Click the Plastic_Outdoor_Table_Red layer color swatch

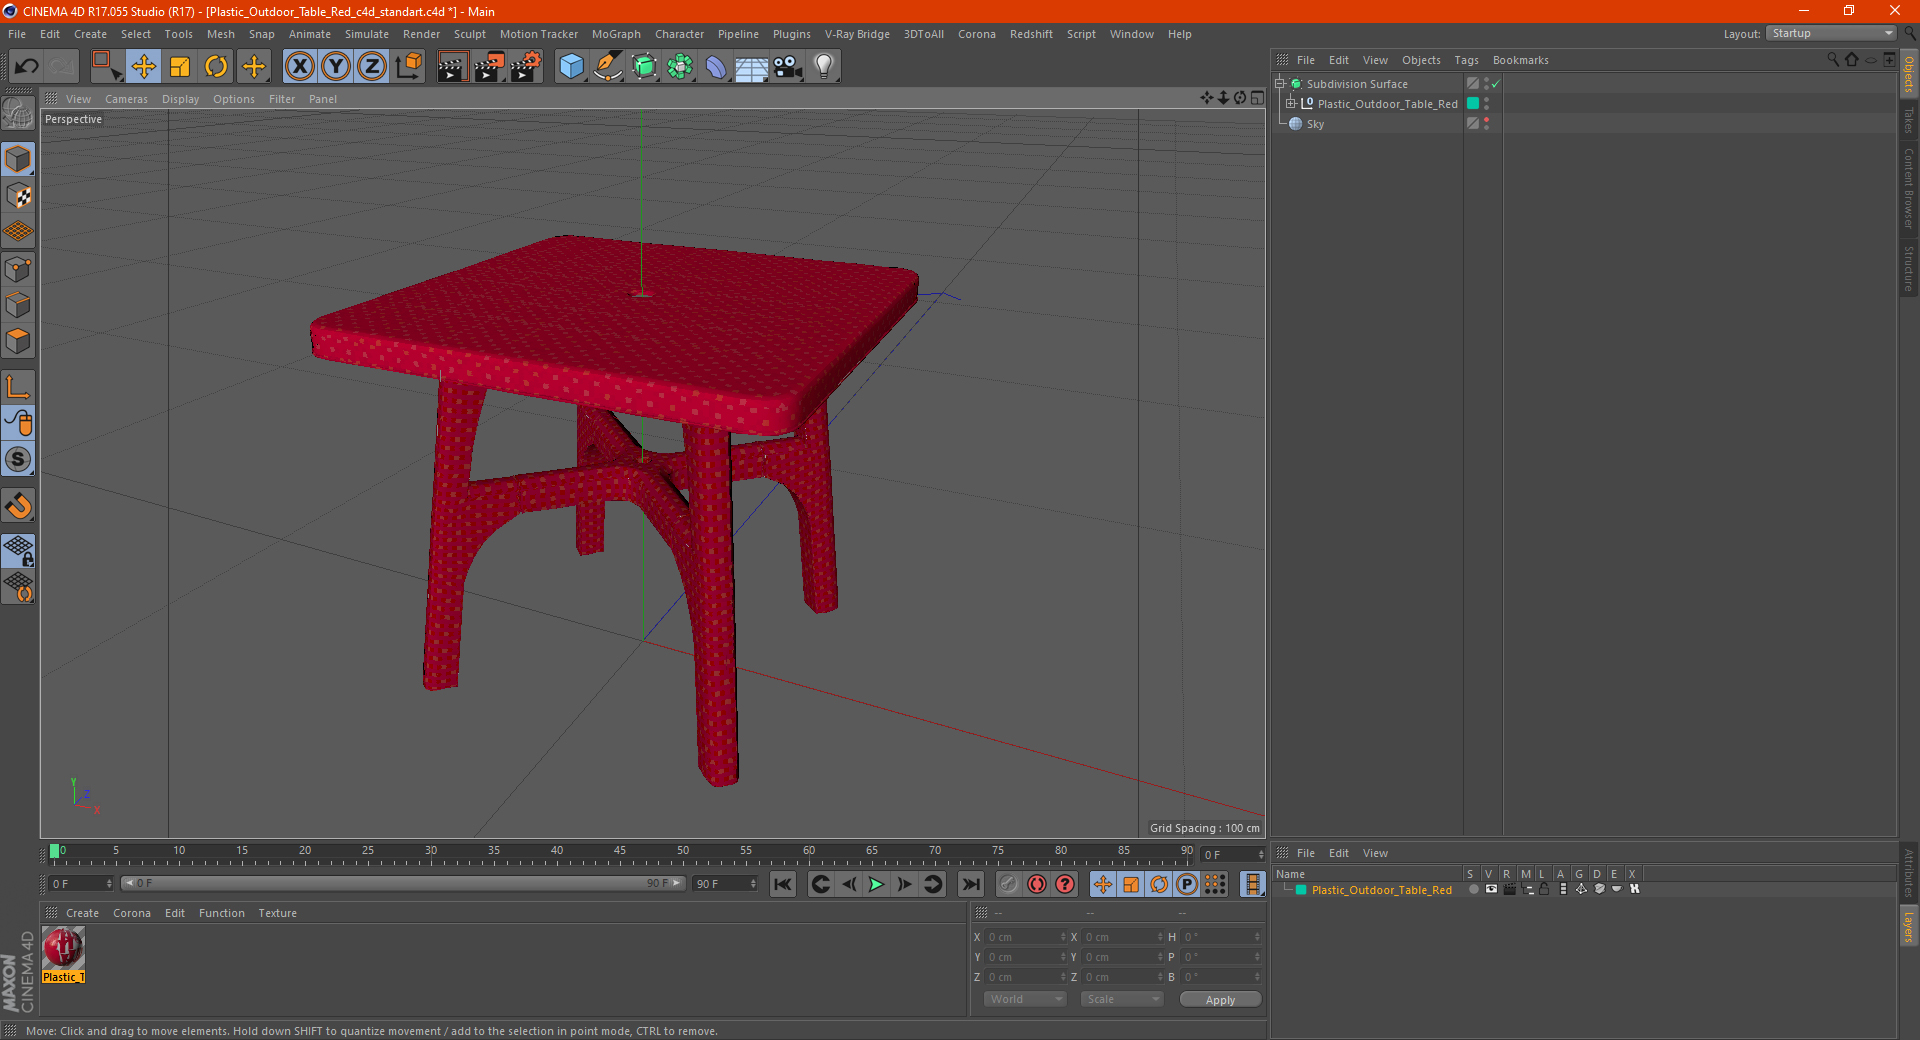[1473, 104]
